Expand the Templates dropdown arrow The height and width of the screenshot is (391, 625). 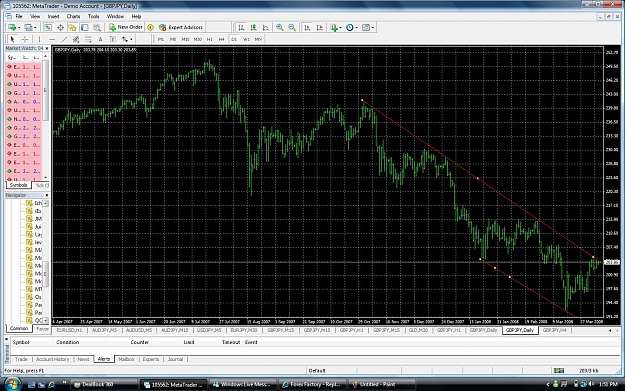coord(373,28)
